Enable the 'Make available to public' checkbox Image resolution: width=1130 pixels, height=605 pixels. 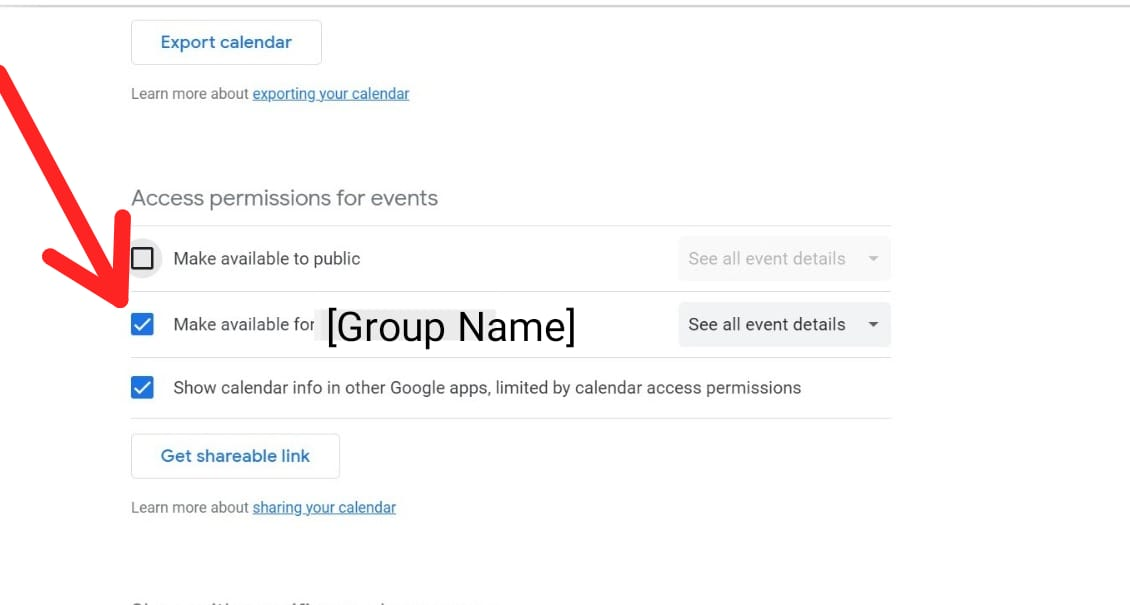[143, 259]
